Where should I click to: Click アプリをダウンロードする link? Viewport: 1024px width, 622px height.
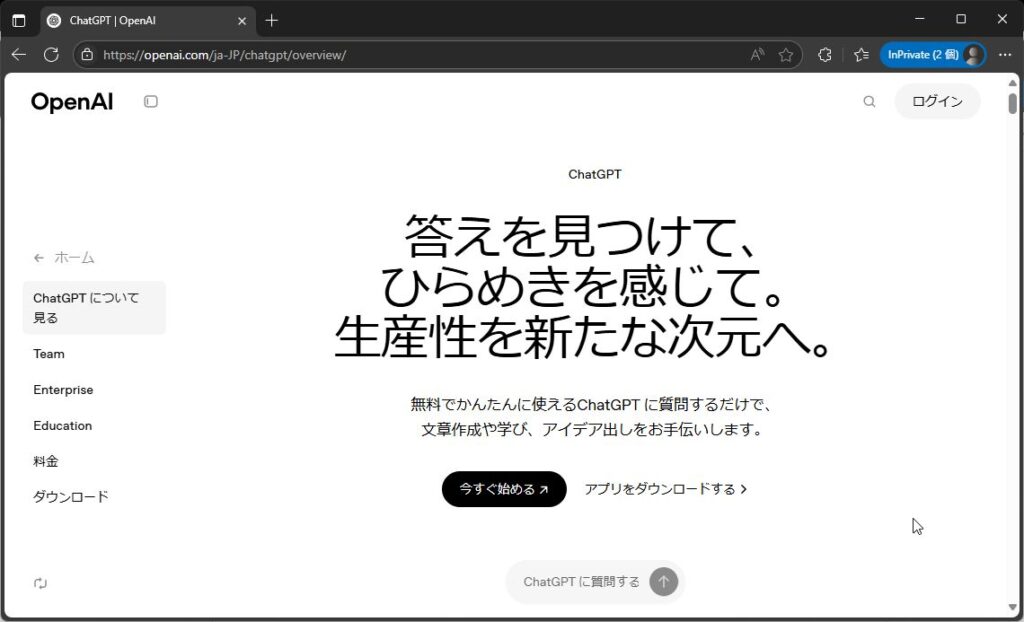click(x=665, y=489)
